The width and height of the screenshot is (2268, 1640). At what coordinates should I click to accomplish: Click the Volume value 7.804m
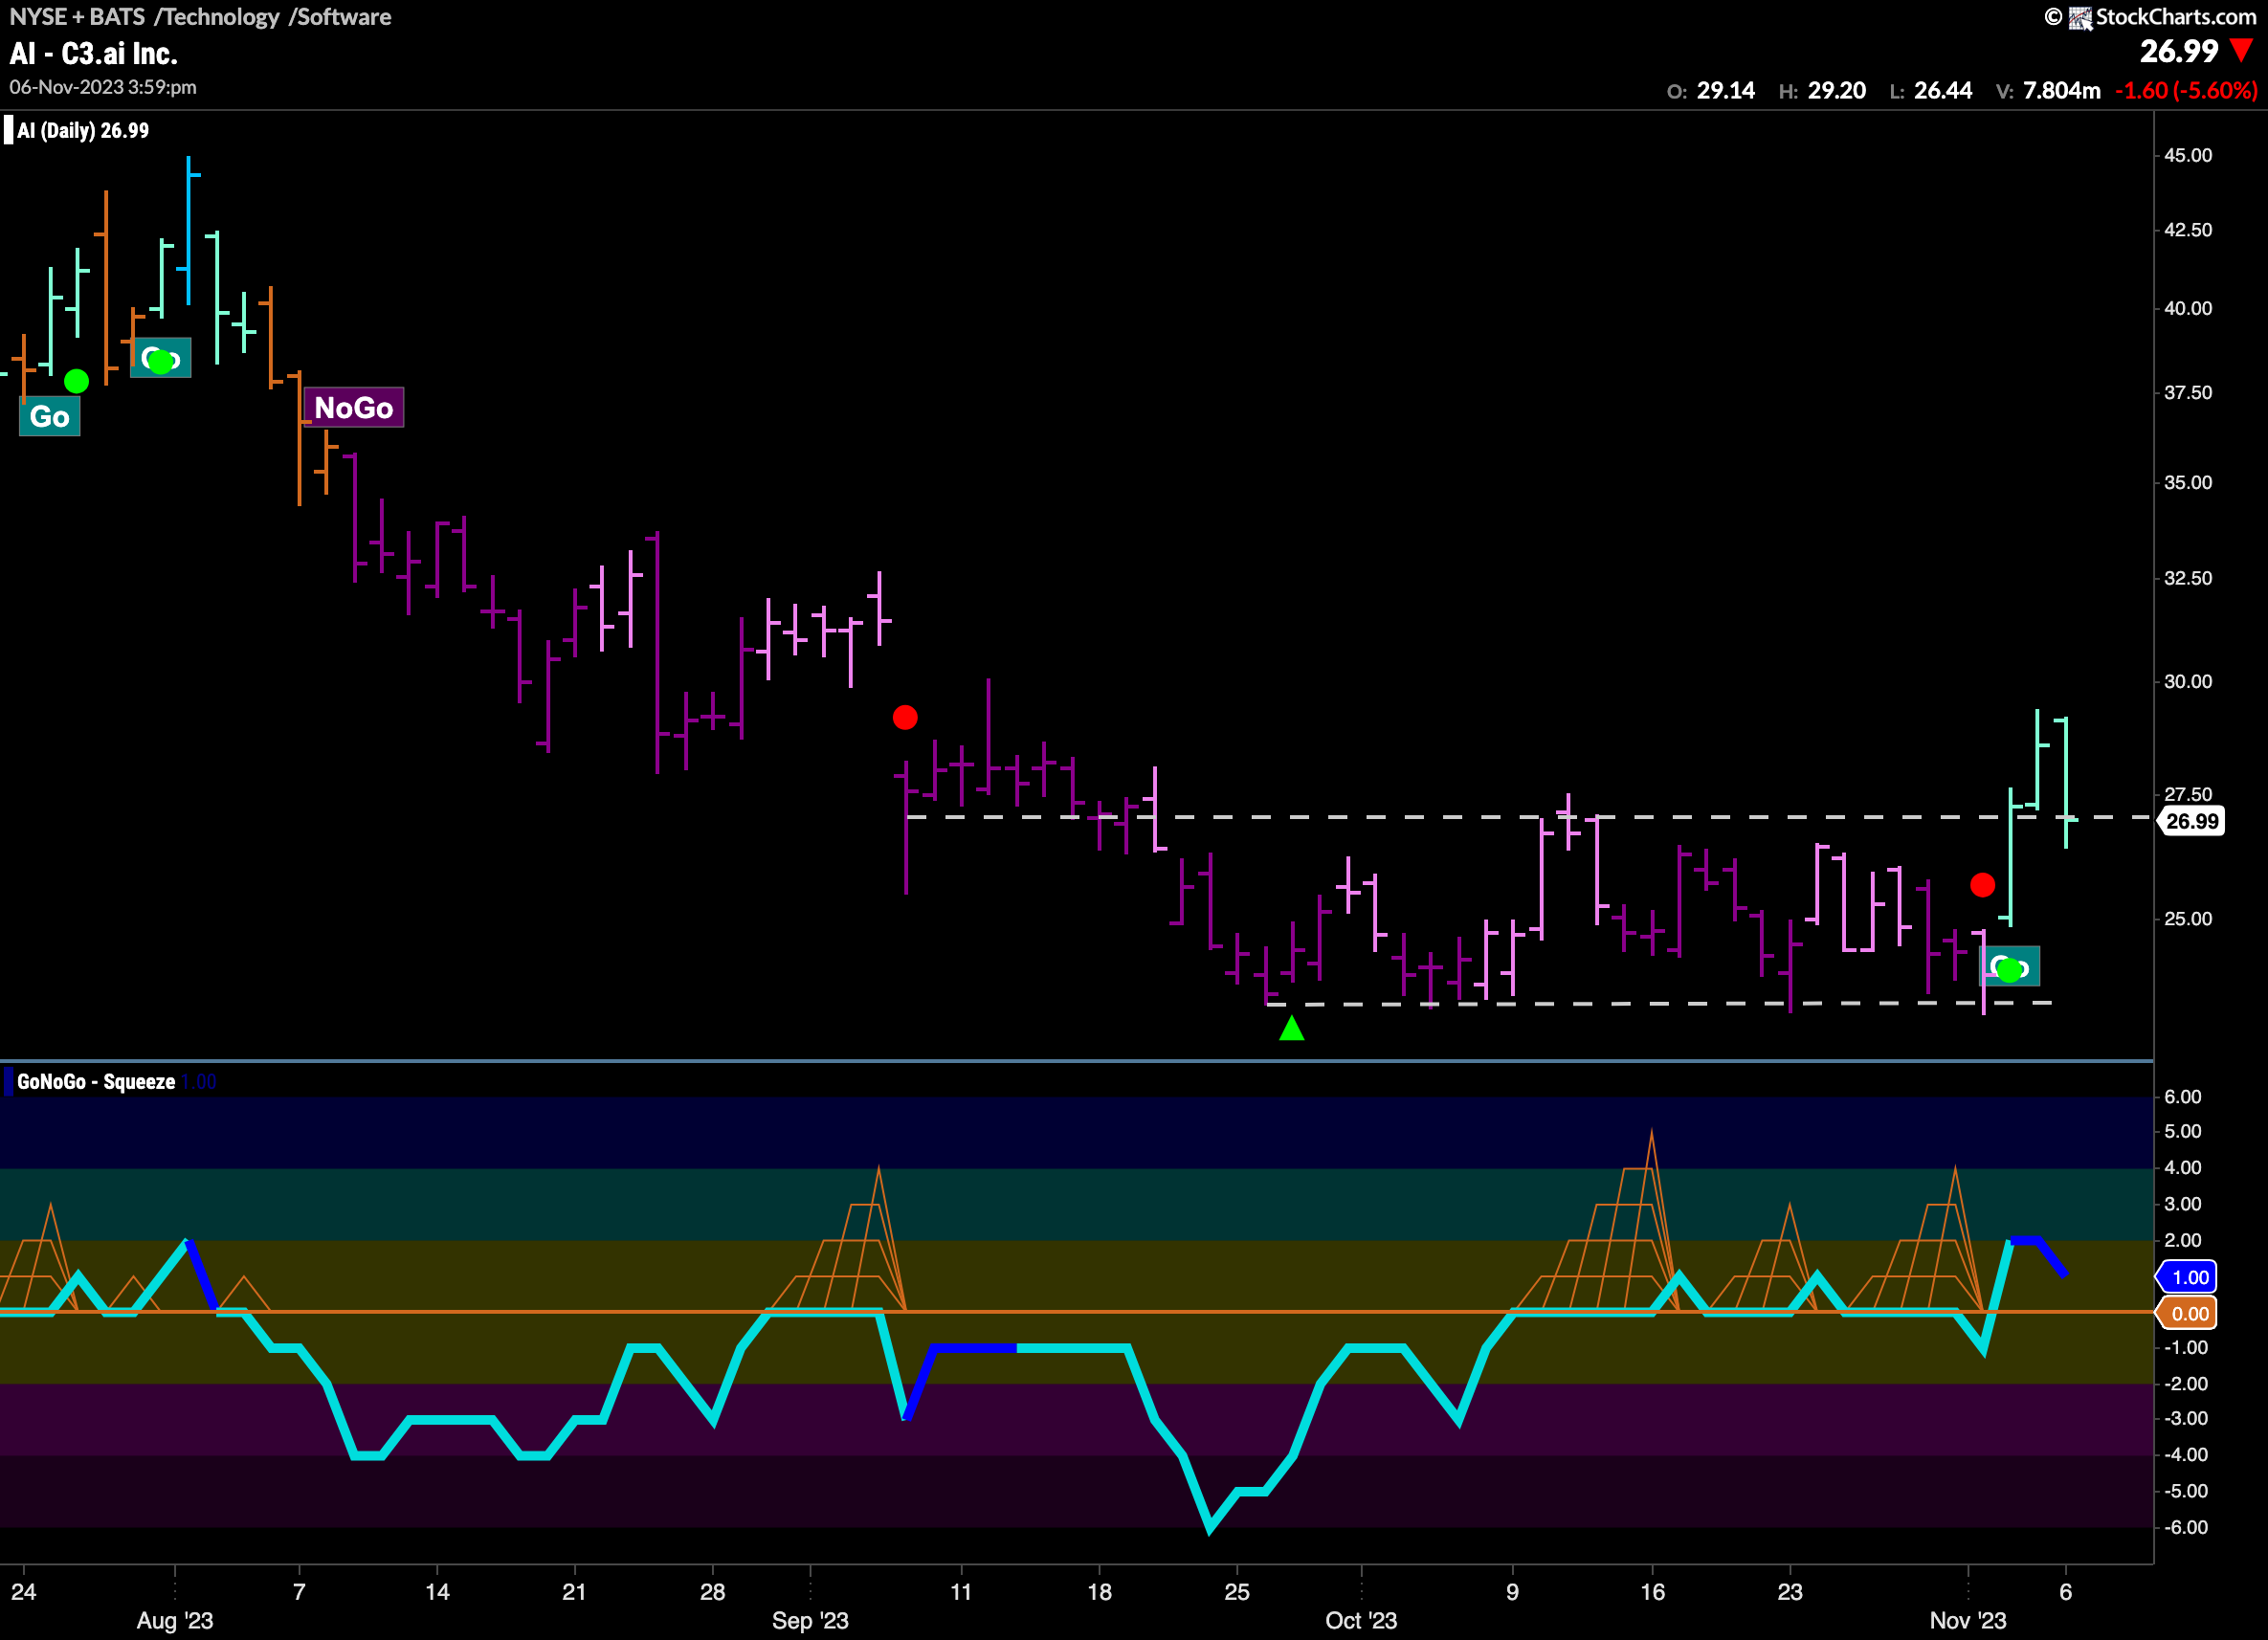2062,91
